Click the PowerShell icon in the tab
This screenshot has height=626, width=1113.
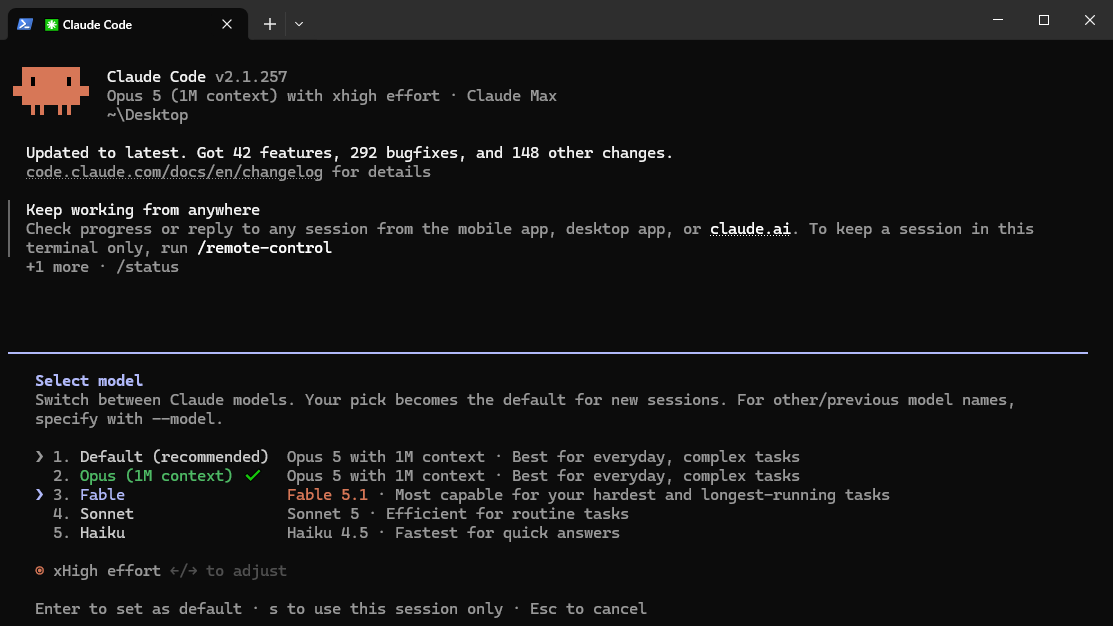click(x=25, y=24)
